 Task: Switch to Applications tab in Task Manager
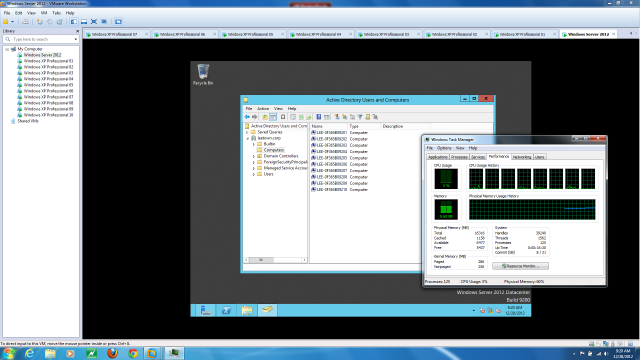438,157
